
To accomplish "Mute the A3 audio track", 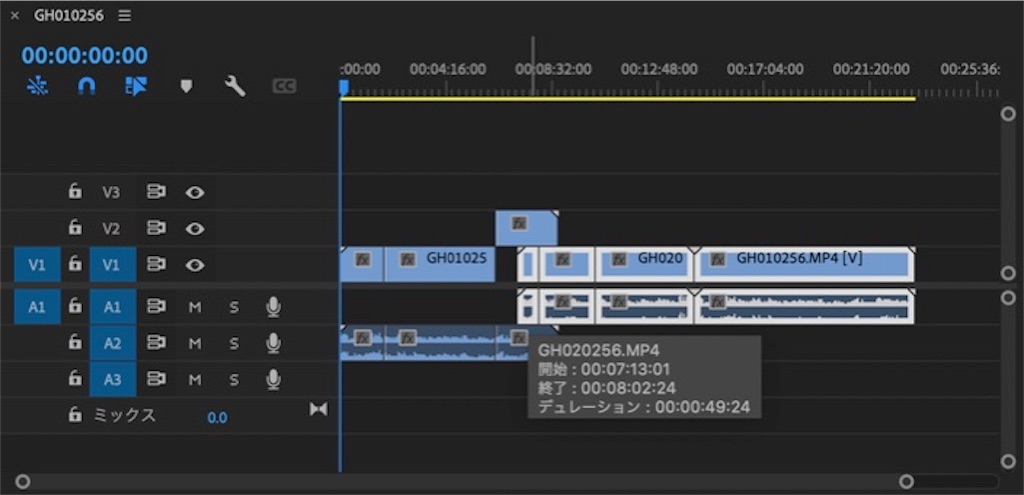I will point(195,379).
